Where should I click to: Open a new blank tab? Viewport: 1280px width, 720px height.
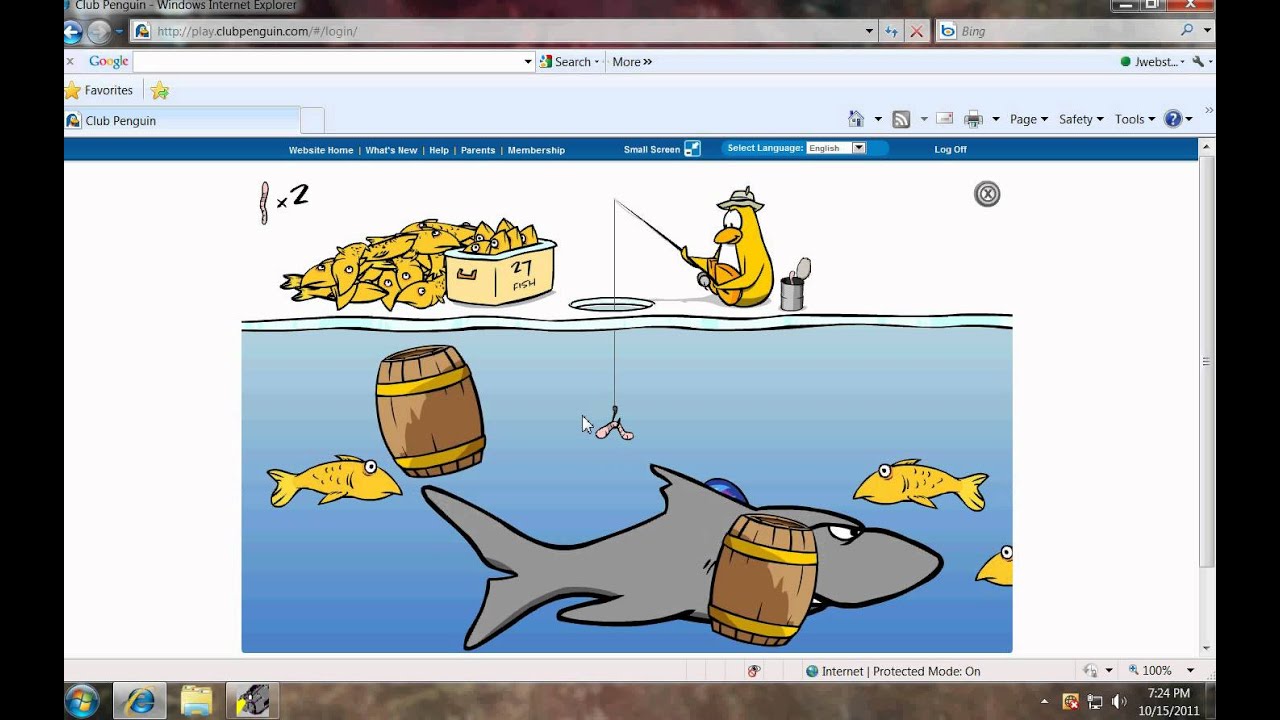[312, 121]
